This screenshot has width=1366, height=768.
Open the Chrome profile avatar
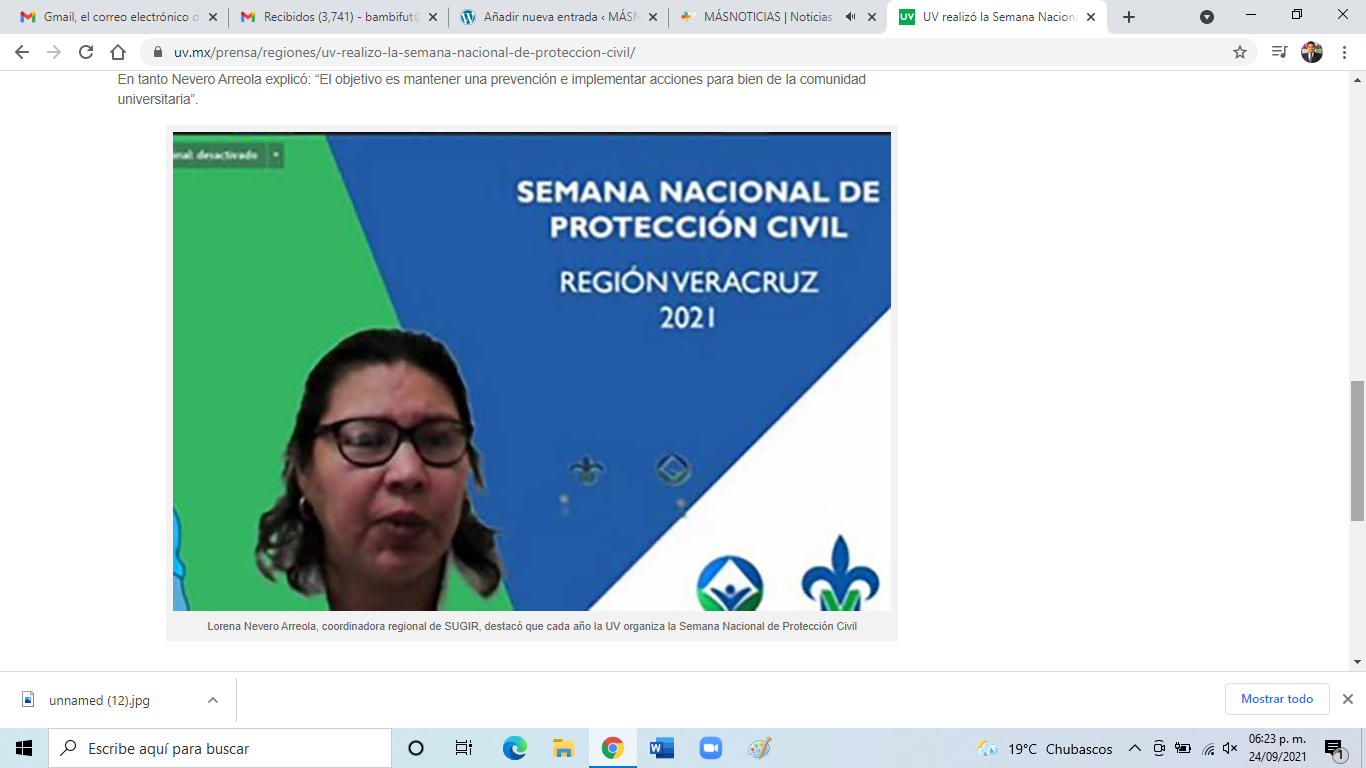pyautogui.click(x=1311, y=52)
